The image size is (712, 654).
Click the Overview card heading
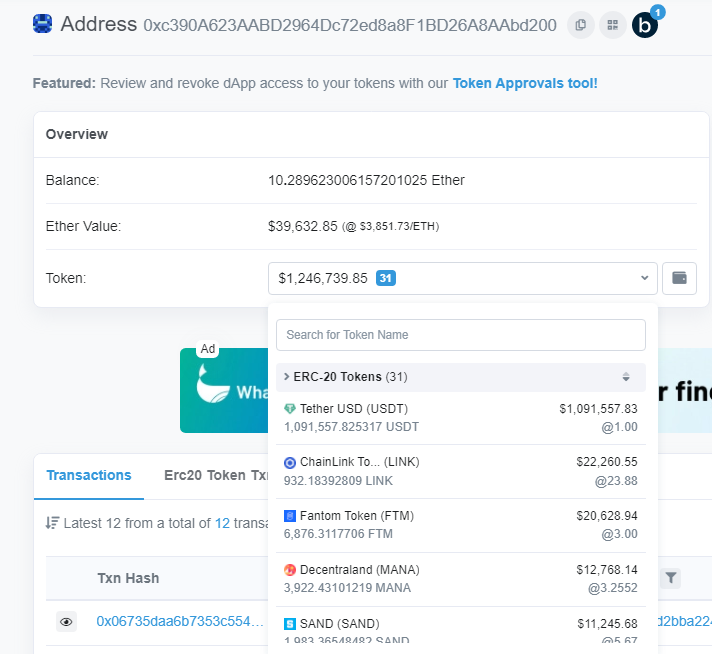coord(77,134)
